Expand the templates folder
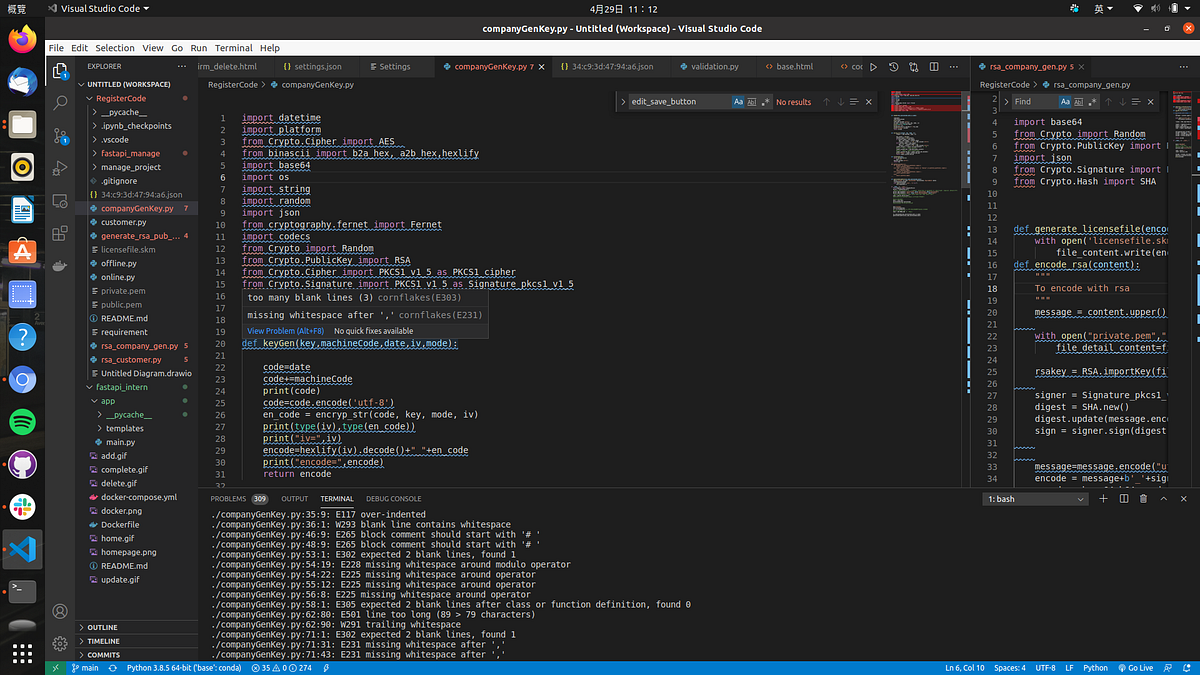The width and height of the screenshot is (1200, 675). pyautogui.click(x=125, y=428)
